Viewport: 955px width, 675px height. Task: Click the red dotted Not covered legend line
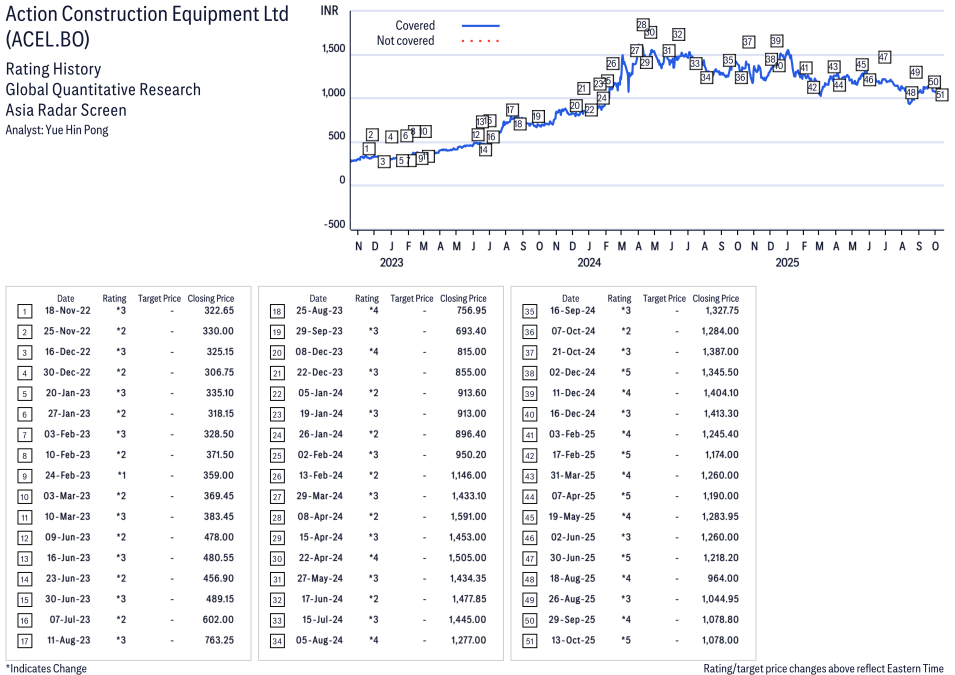tap(480, 41)
